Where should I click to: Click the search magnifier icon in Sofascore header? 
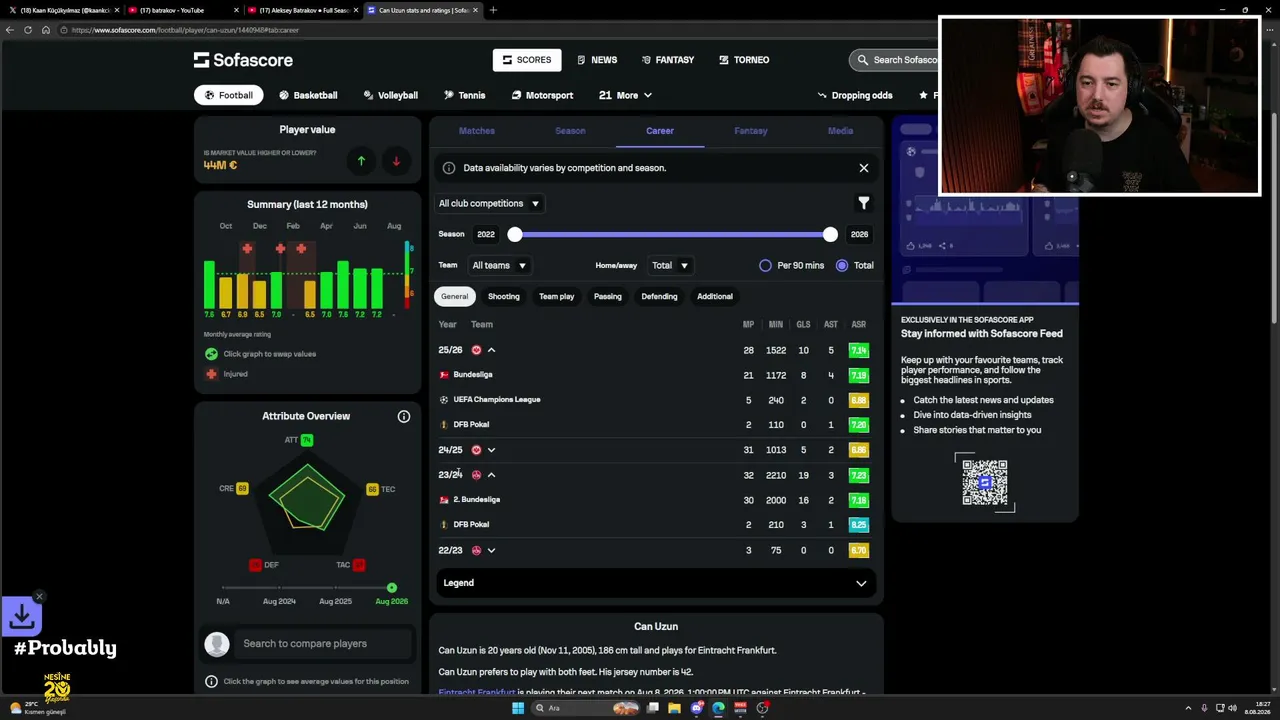pyautogui.click(x=862, y=60)
